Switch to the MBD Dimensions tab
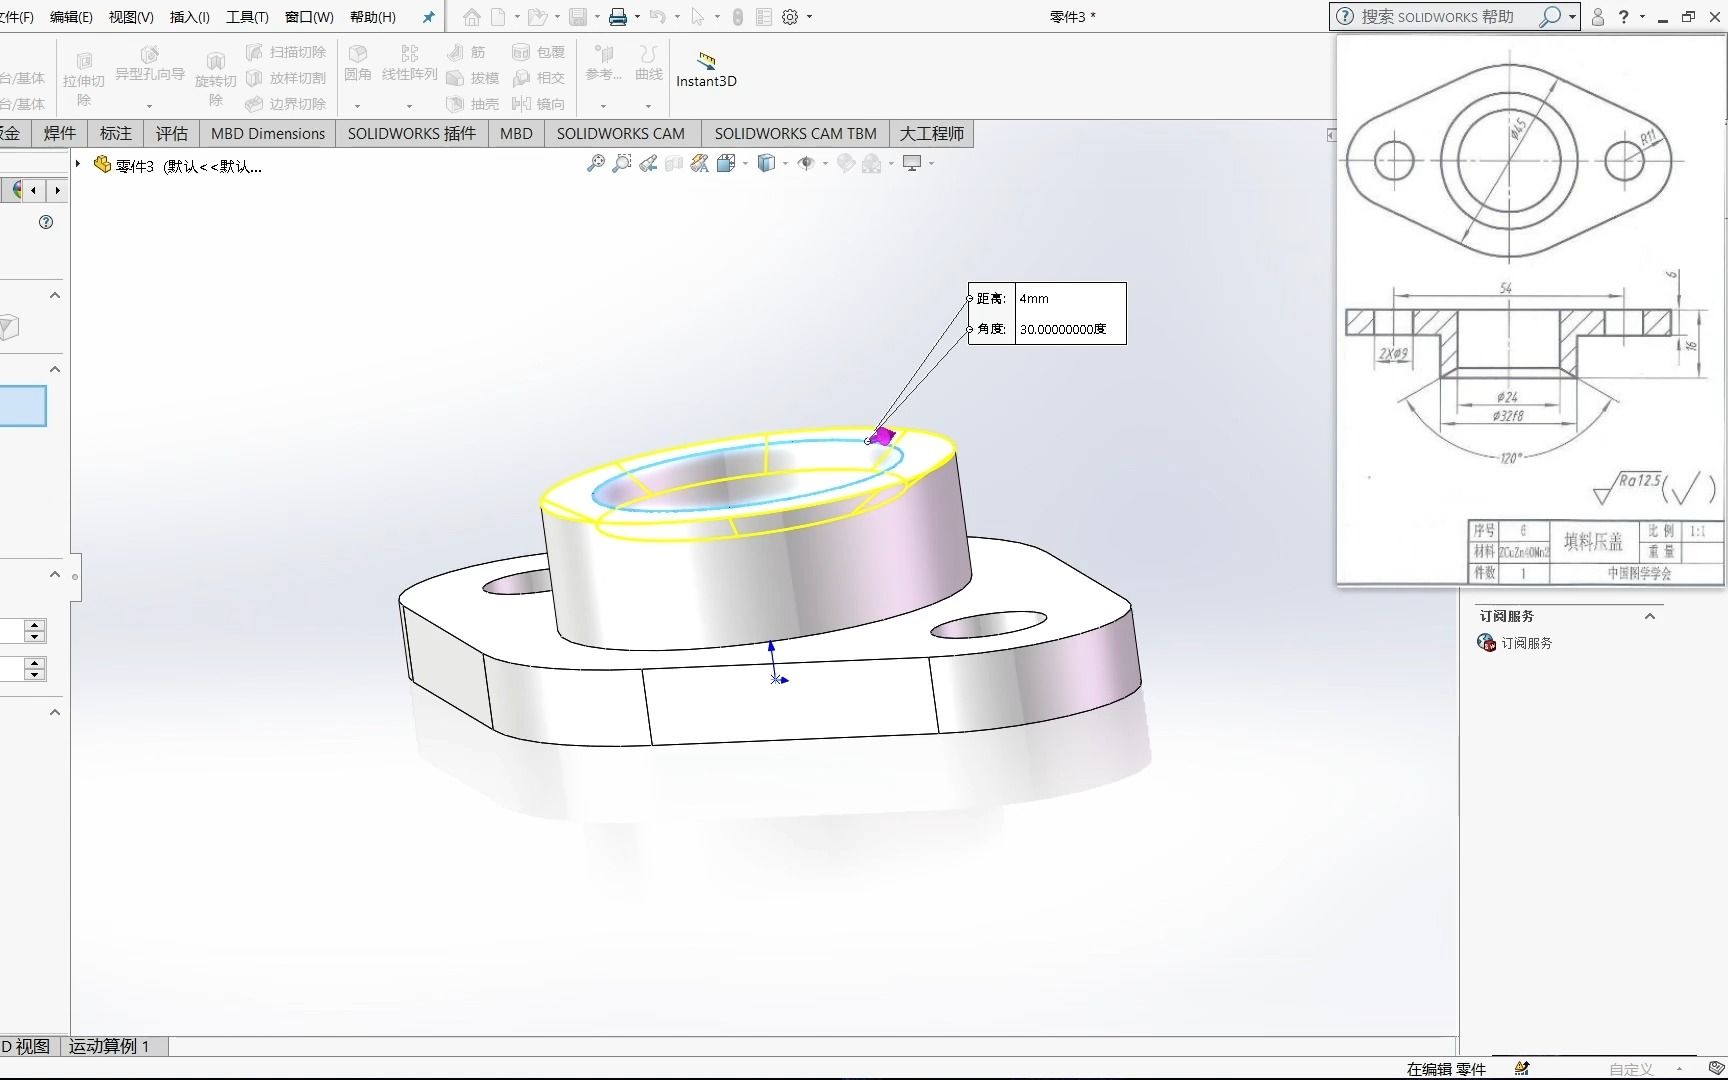Image resolution: width=1728 pixels, height=1080 pixels. (268, 133)
